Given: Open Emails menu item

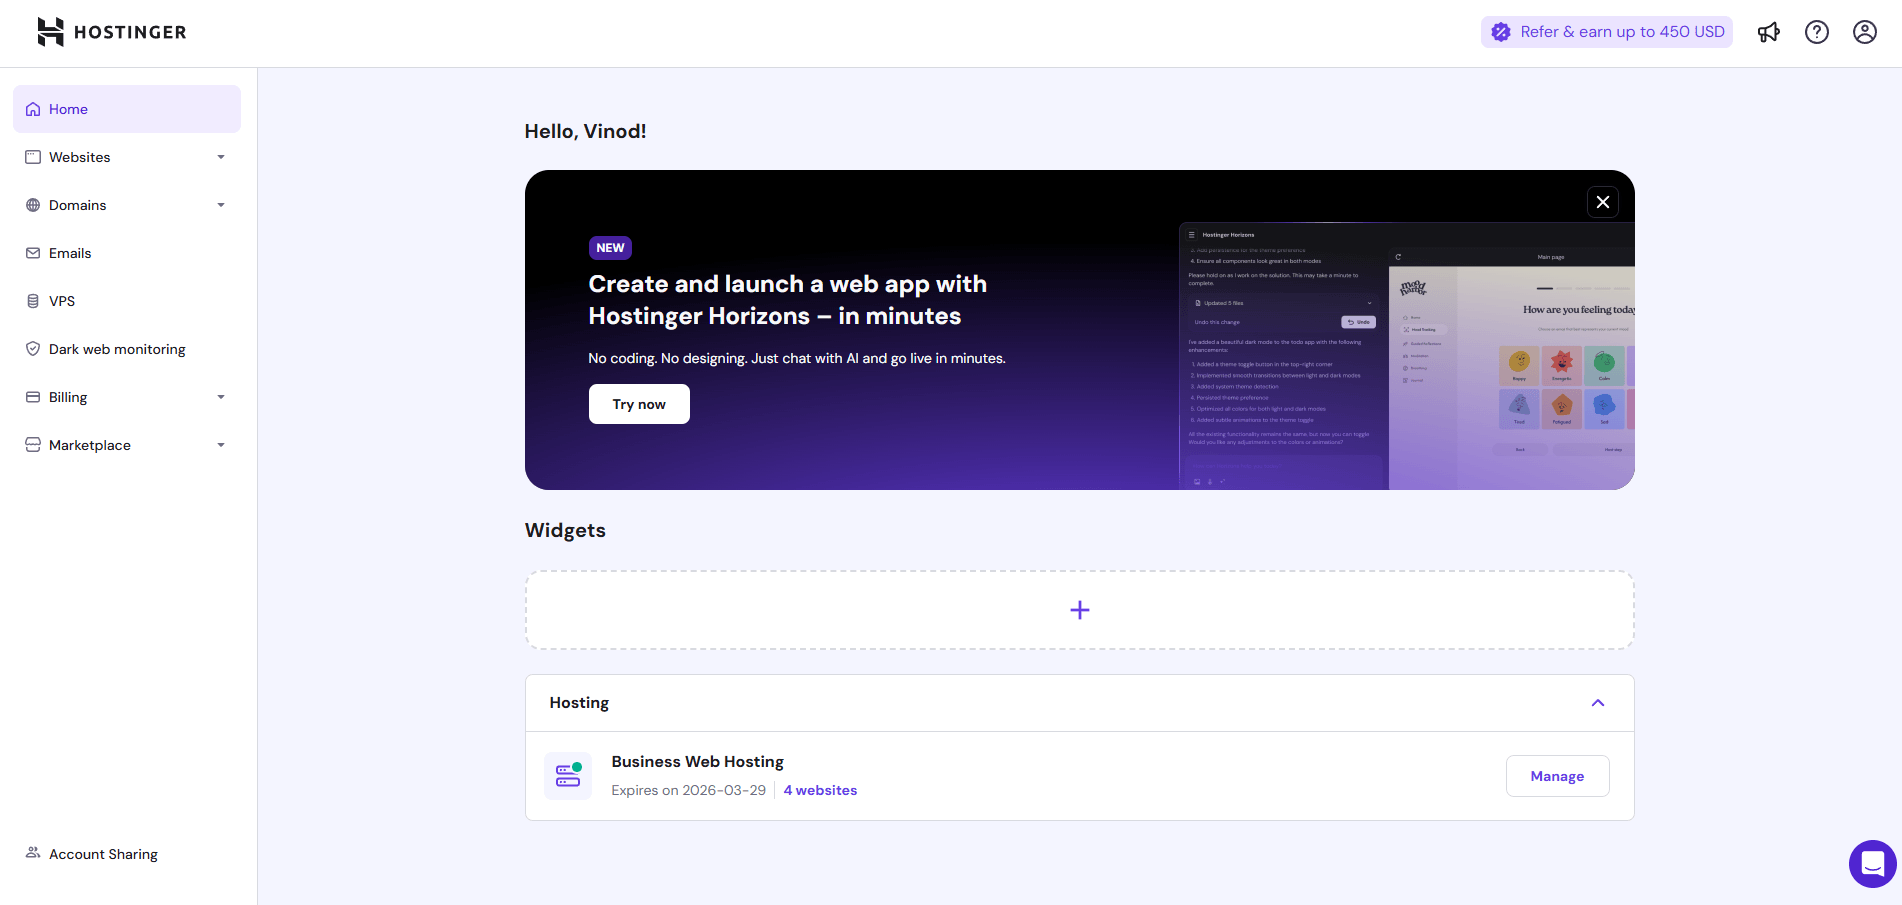Looking at the screenshot, I should (127, 253).
